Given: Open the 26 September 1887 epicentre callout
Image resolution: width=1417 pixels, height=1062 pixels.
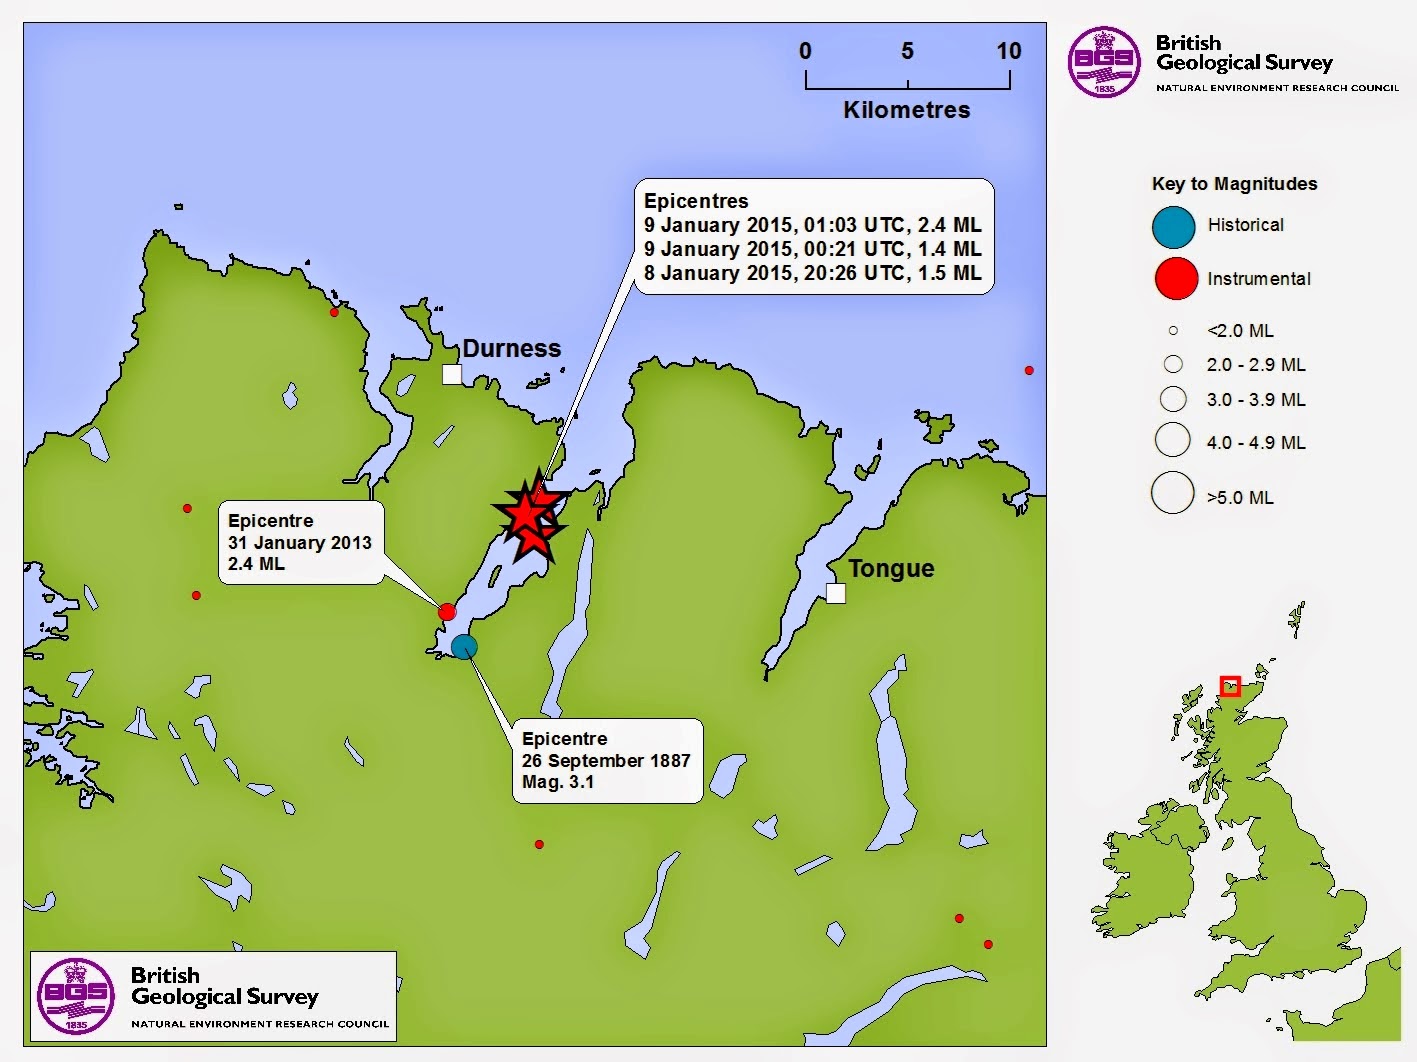Looking at the screenshot, I should point(606,760).
